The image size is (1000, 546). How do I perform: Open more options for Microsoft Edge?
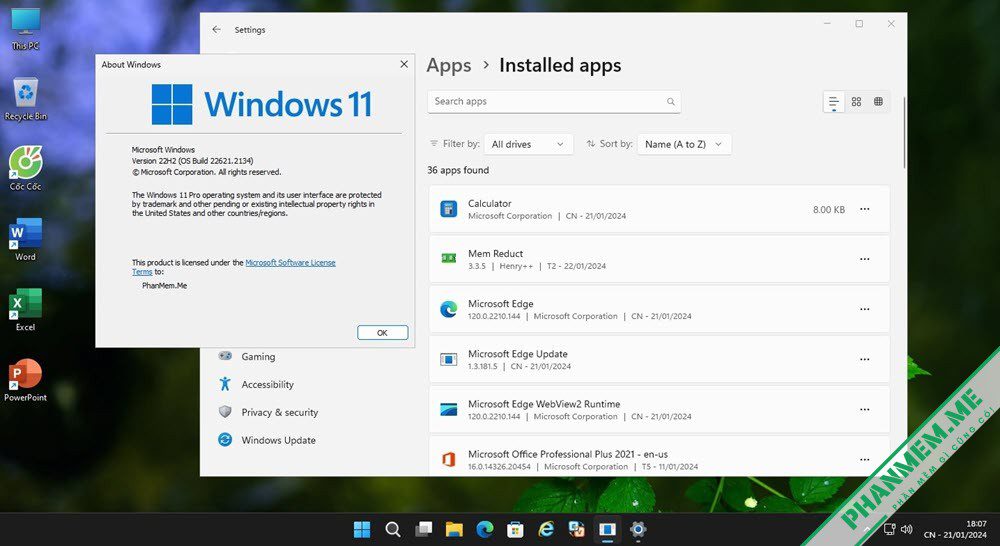pyautogui.click(x=864, y=309)
